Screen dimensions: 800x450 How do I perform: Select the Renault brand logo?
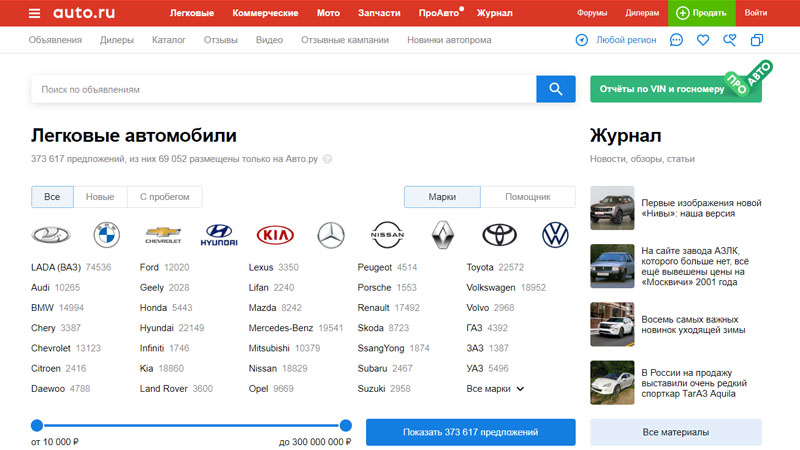coord(443,235)
